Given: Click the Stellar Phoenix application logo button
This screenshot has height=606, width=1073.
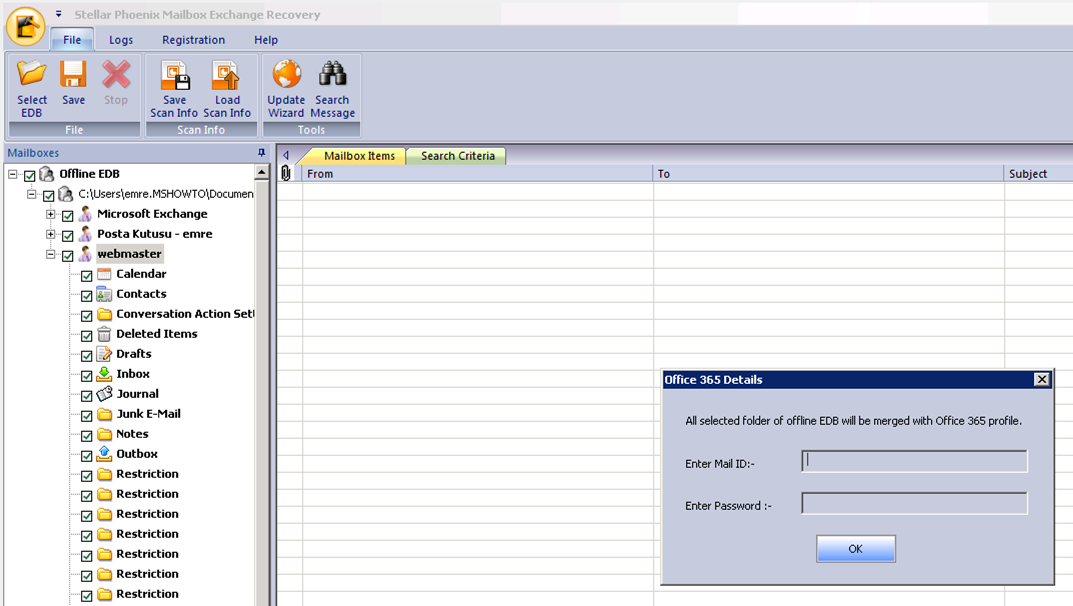Looking at the screenshot, I should coord(26,26).
